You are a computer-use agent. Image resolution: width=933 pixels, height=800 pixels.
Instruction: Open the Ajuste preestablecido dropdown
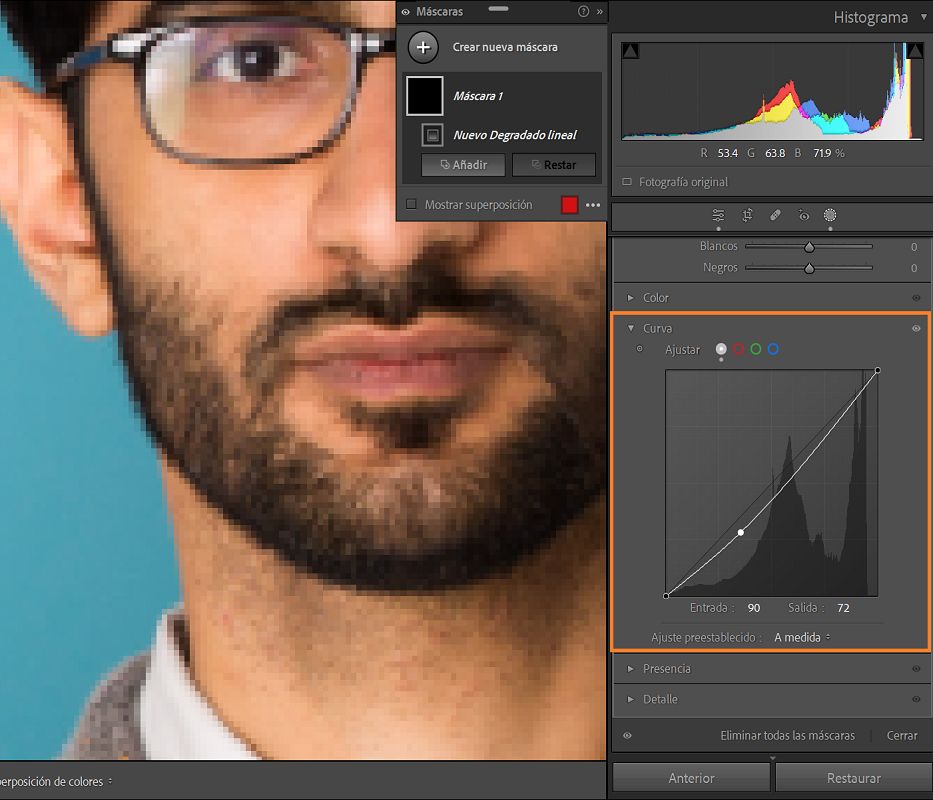[802, 637]
